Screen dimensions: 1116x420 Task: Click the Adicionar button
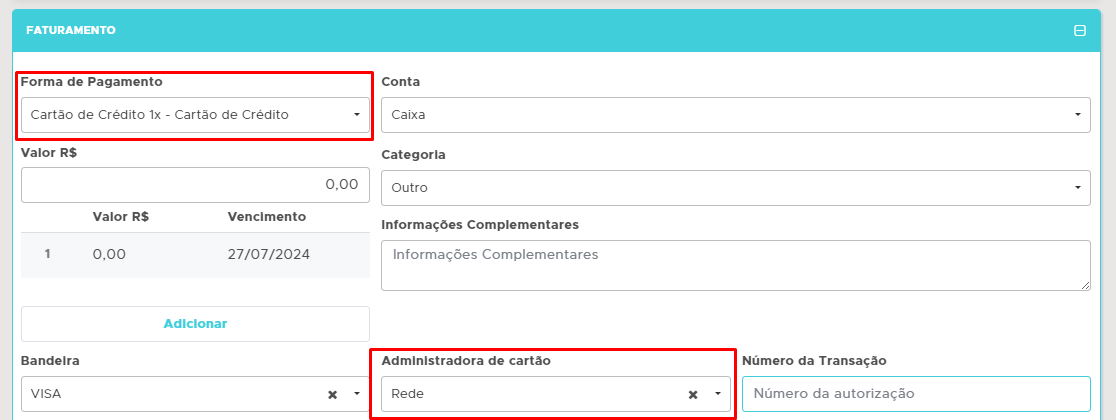point(195,324)
